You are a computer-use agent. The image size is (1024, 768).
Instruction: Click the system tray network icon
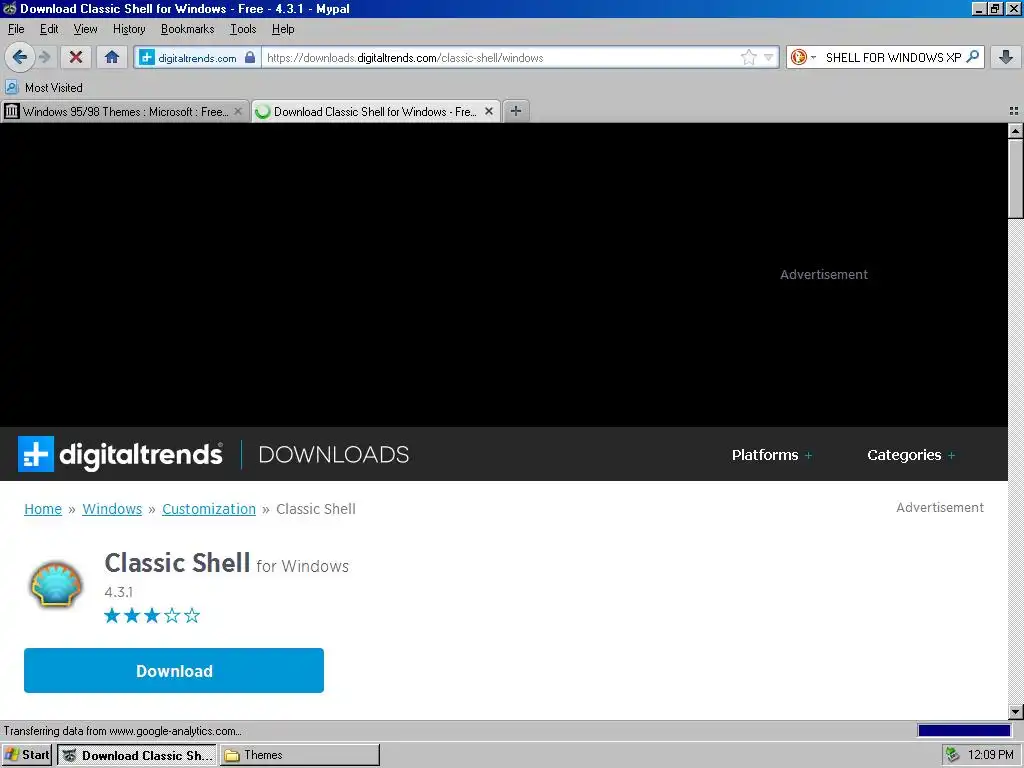(x=953, y=755)
